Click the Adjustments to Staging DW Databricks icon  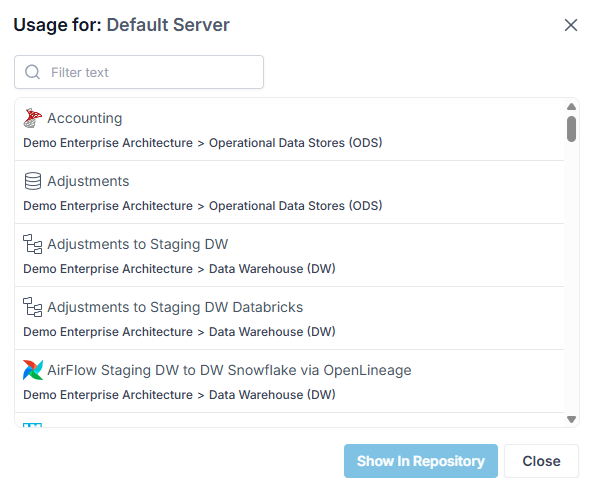pos(33,307)
